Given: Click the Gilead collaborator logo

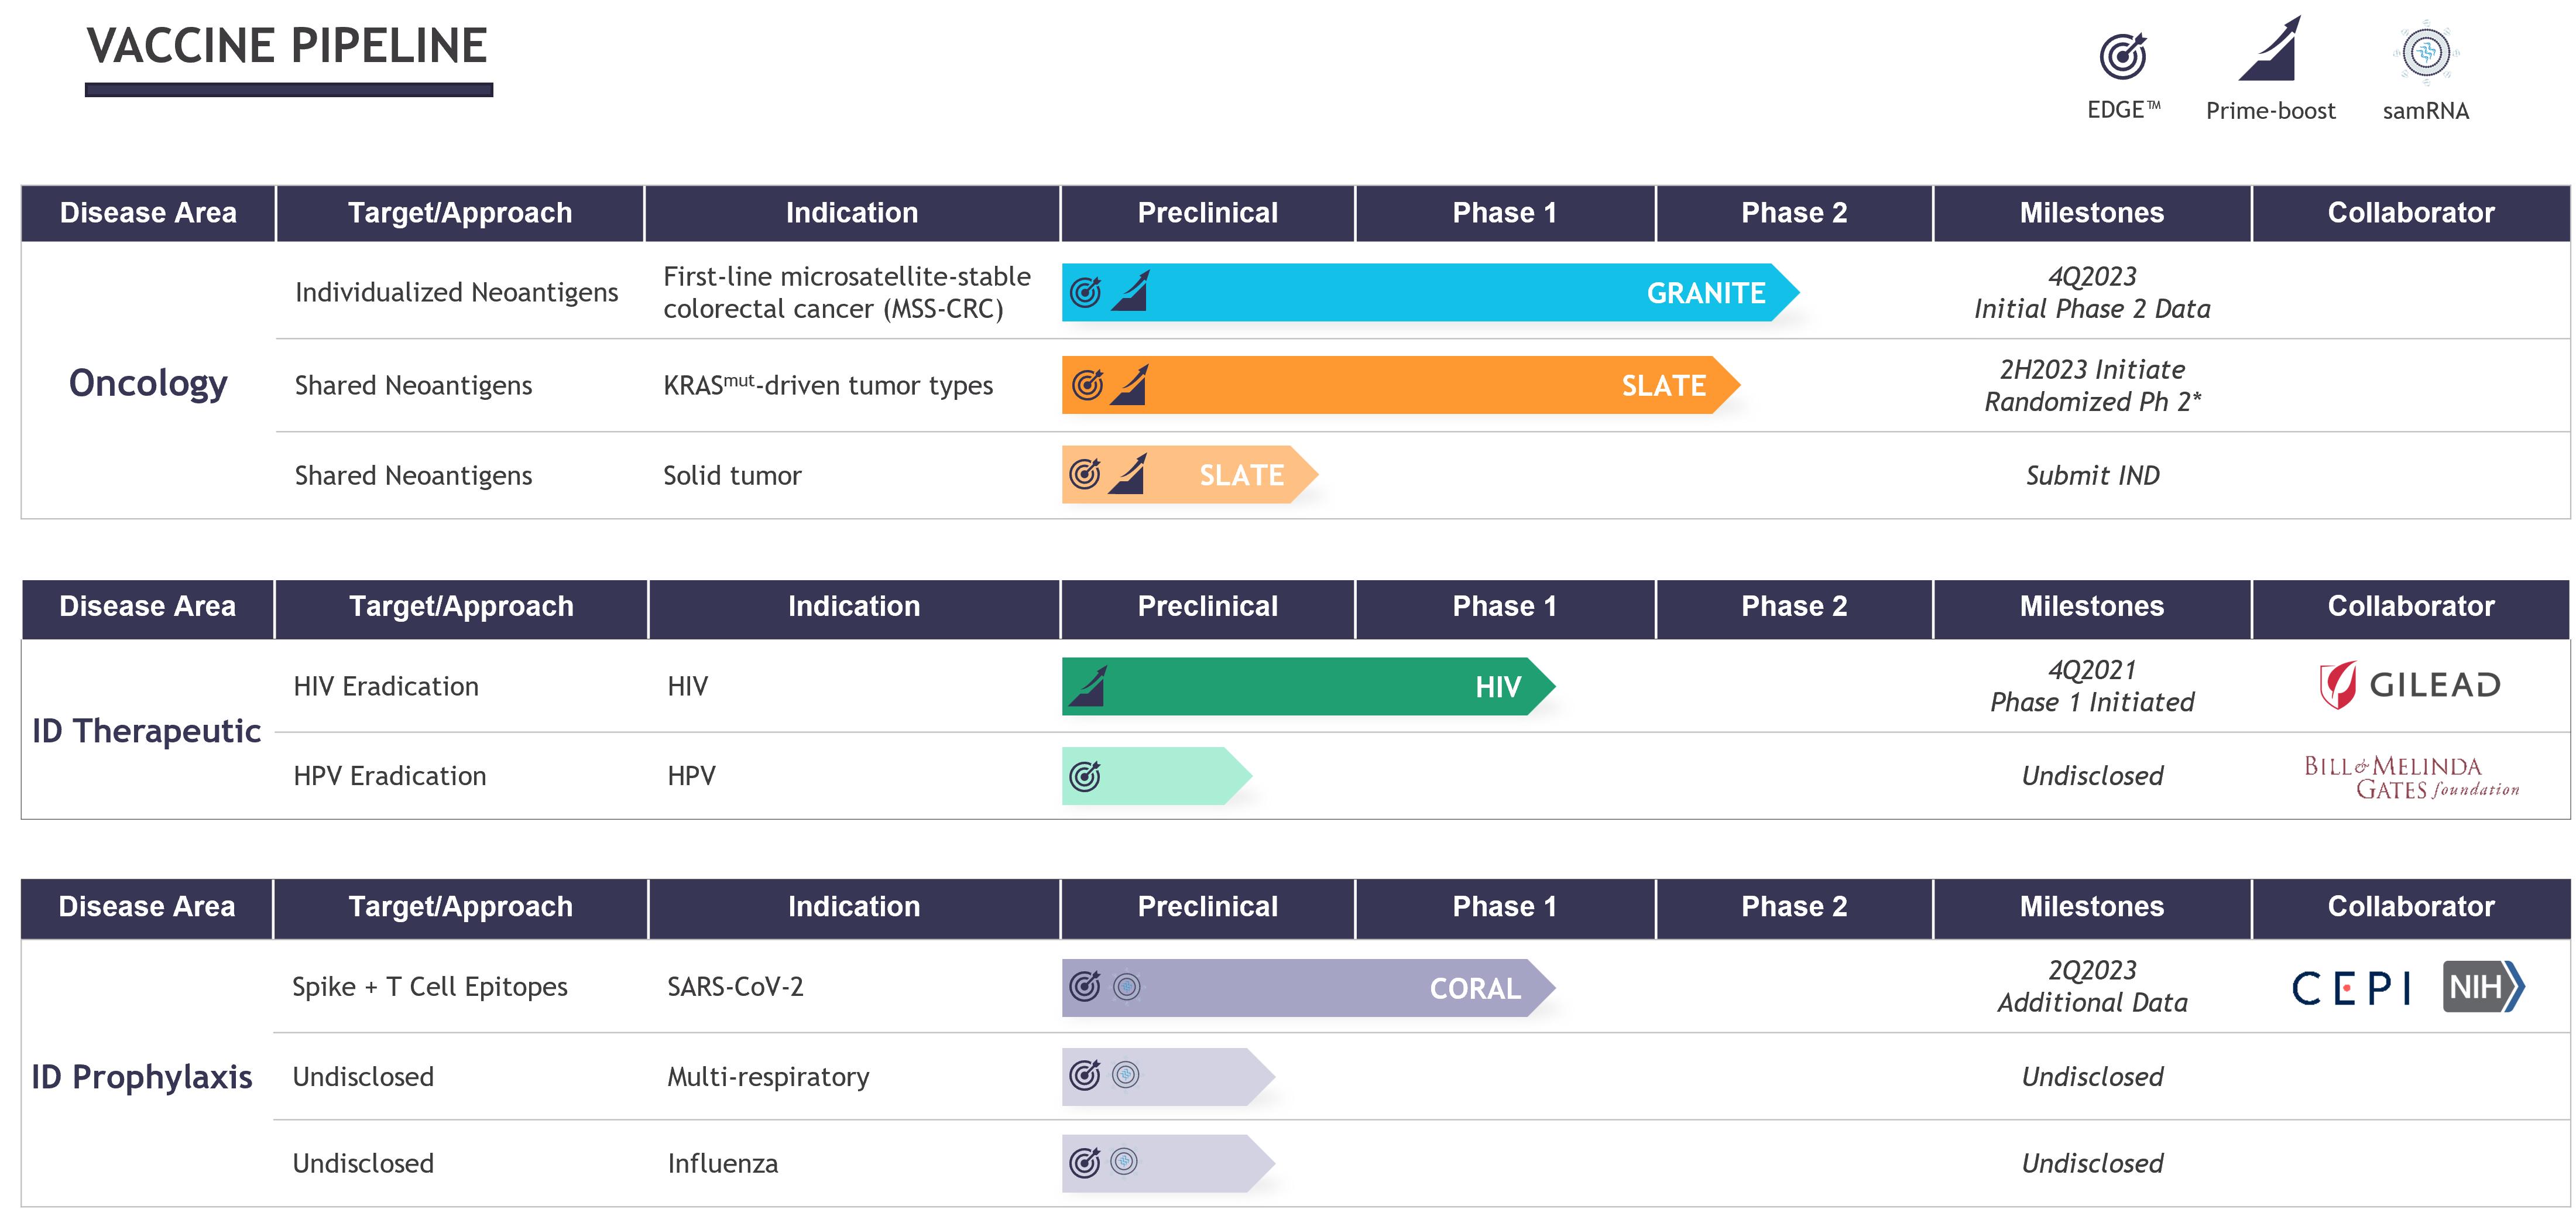Looking at the screenshot, I should [2410, 685].
